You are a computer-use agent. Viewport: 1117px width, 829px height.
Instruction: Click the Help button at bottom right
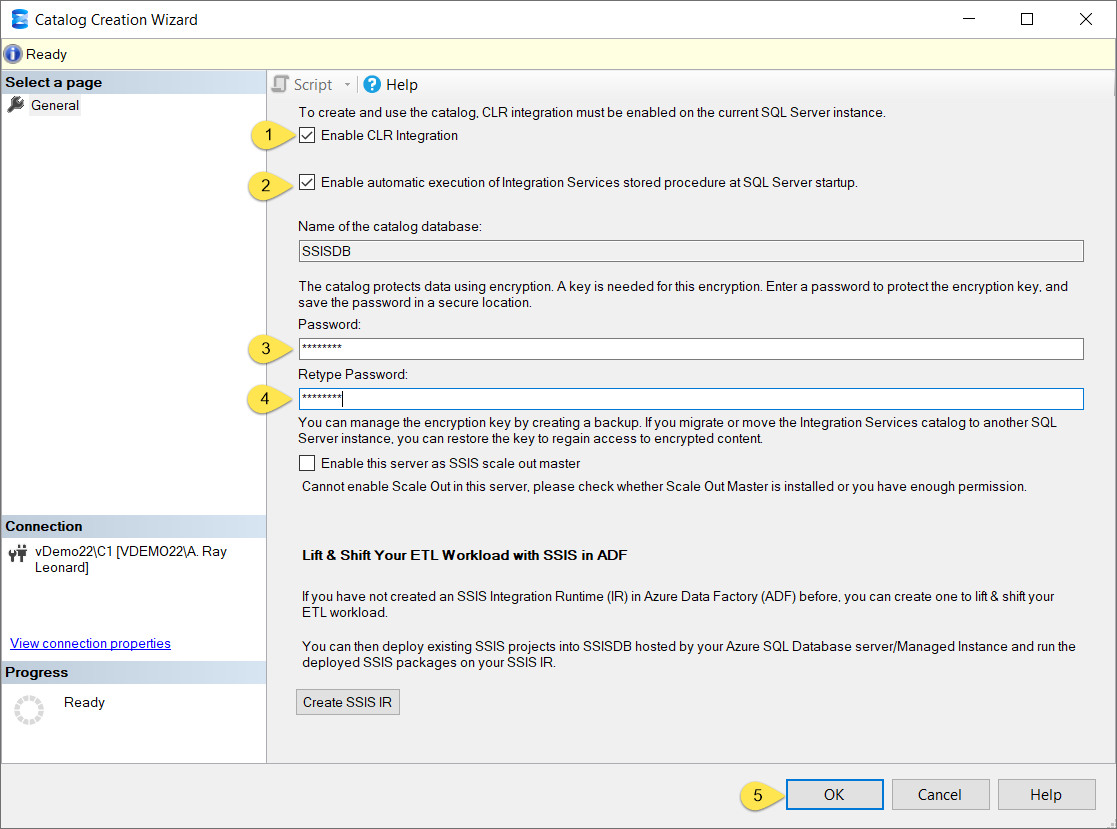tap(1046, 794)
